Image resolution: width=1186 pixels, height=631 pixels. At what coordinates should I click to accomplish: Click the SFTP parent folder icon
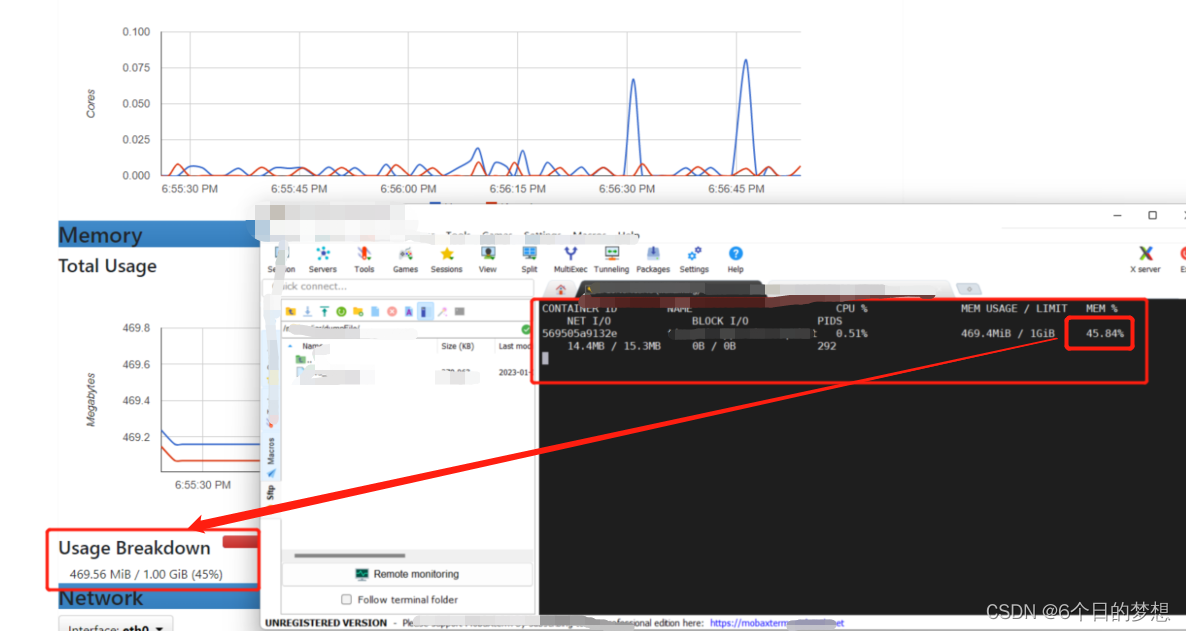tap(291, 312)
